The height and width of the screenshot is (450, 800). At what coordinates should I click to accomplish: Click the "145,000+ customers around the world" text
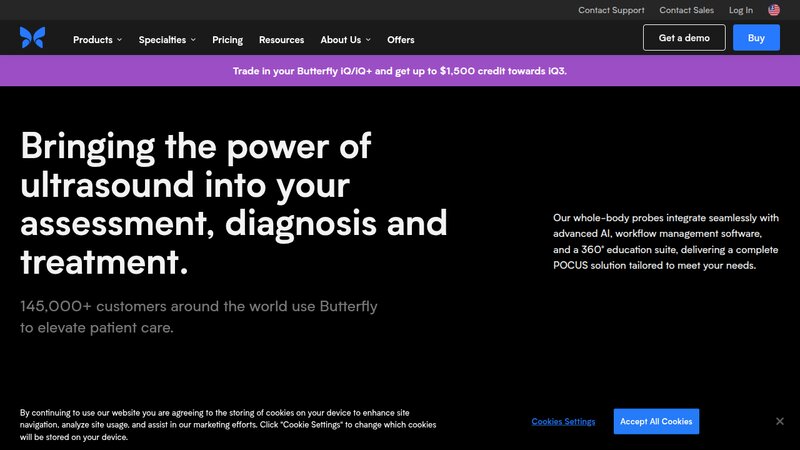pyautogui.click(x=198, y=317)
